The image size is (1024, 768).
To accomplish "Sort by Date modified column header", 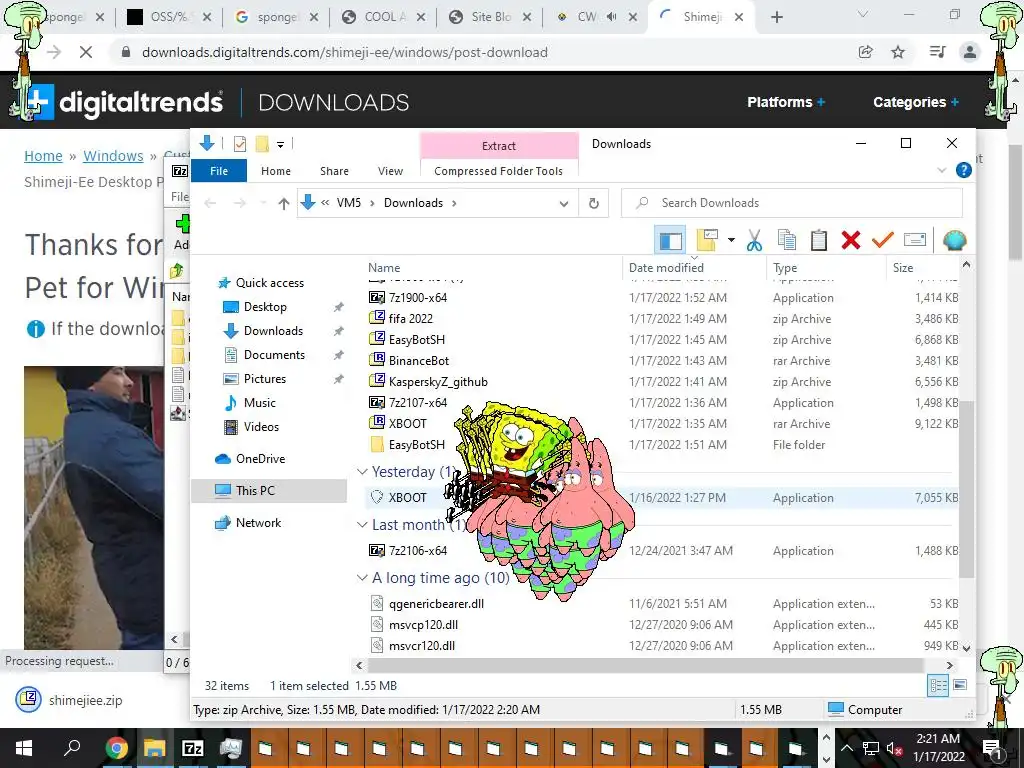I will [666, 268].
